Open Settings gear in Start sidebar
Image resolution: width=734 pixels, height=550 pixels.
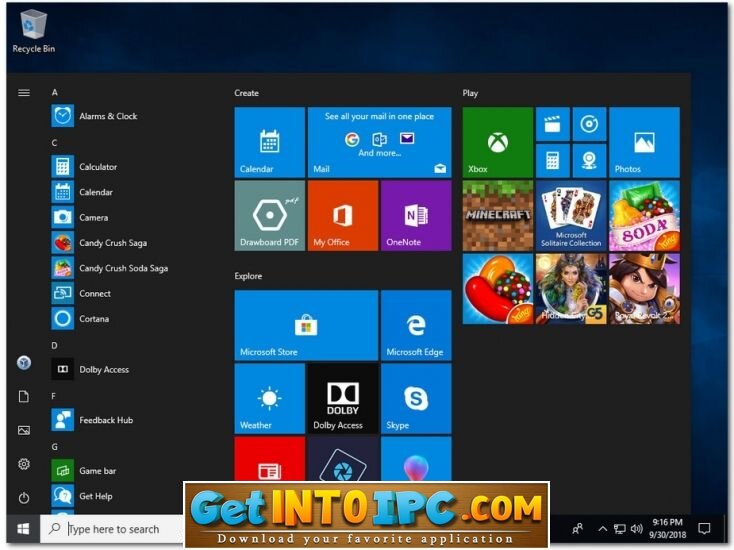click(x=24, y=464)
